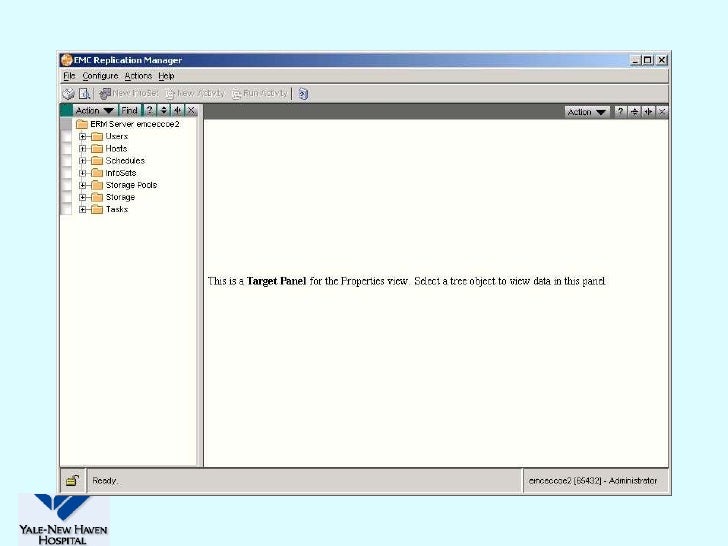Click the ERM Server folder icon
The width and height of the screenshot is (728, 546).
(82, 124)
